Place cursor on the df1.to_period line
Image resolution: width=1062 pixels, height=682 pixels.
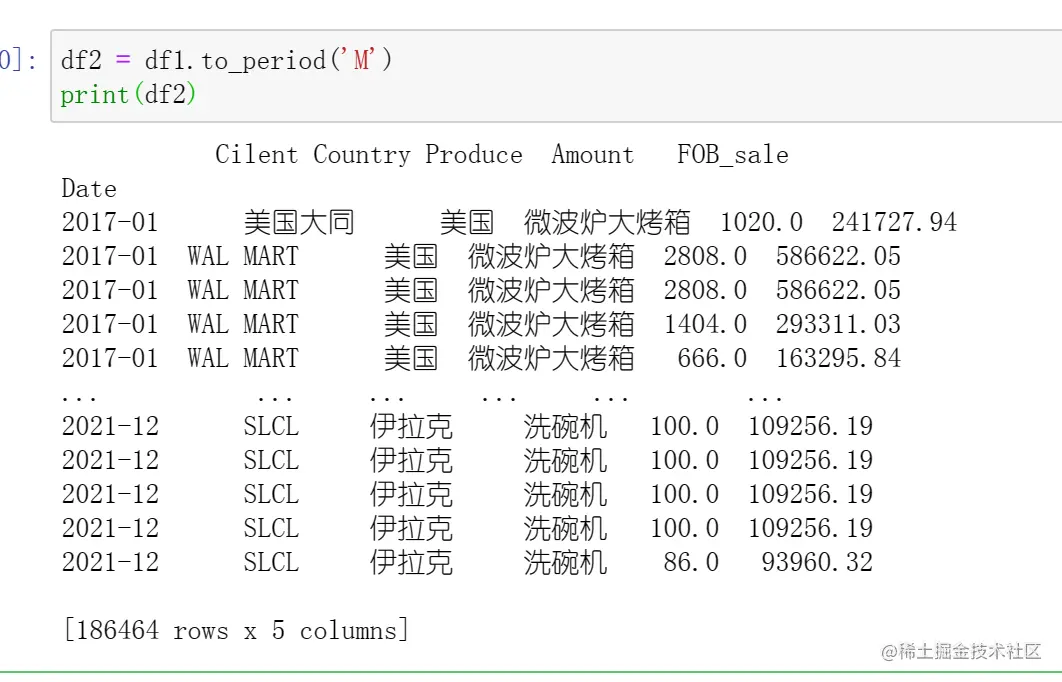point(226,60)
